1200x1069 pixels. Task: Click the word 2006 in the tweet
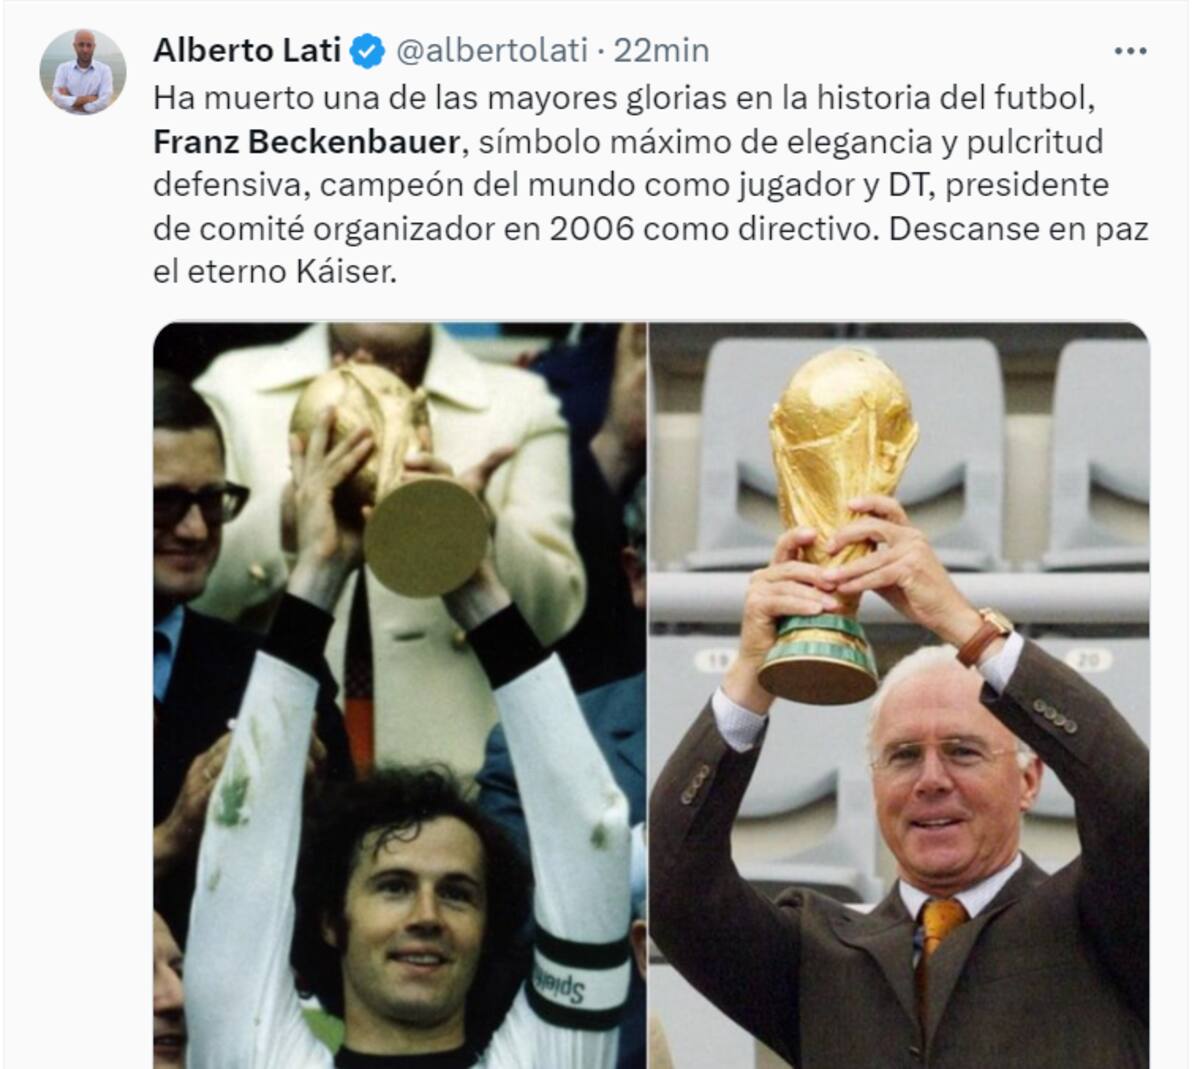pyautogui.click(x=592, y=229)
